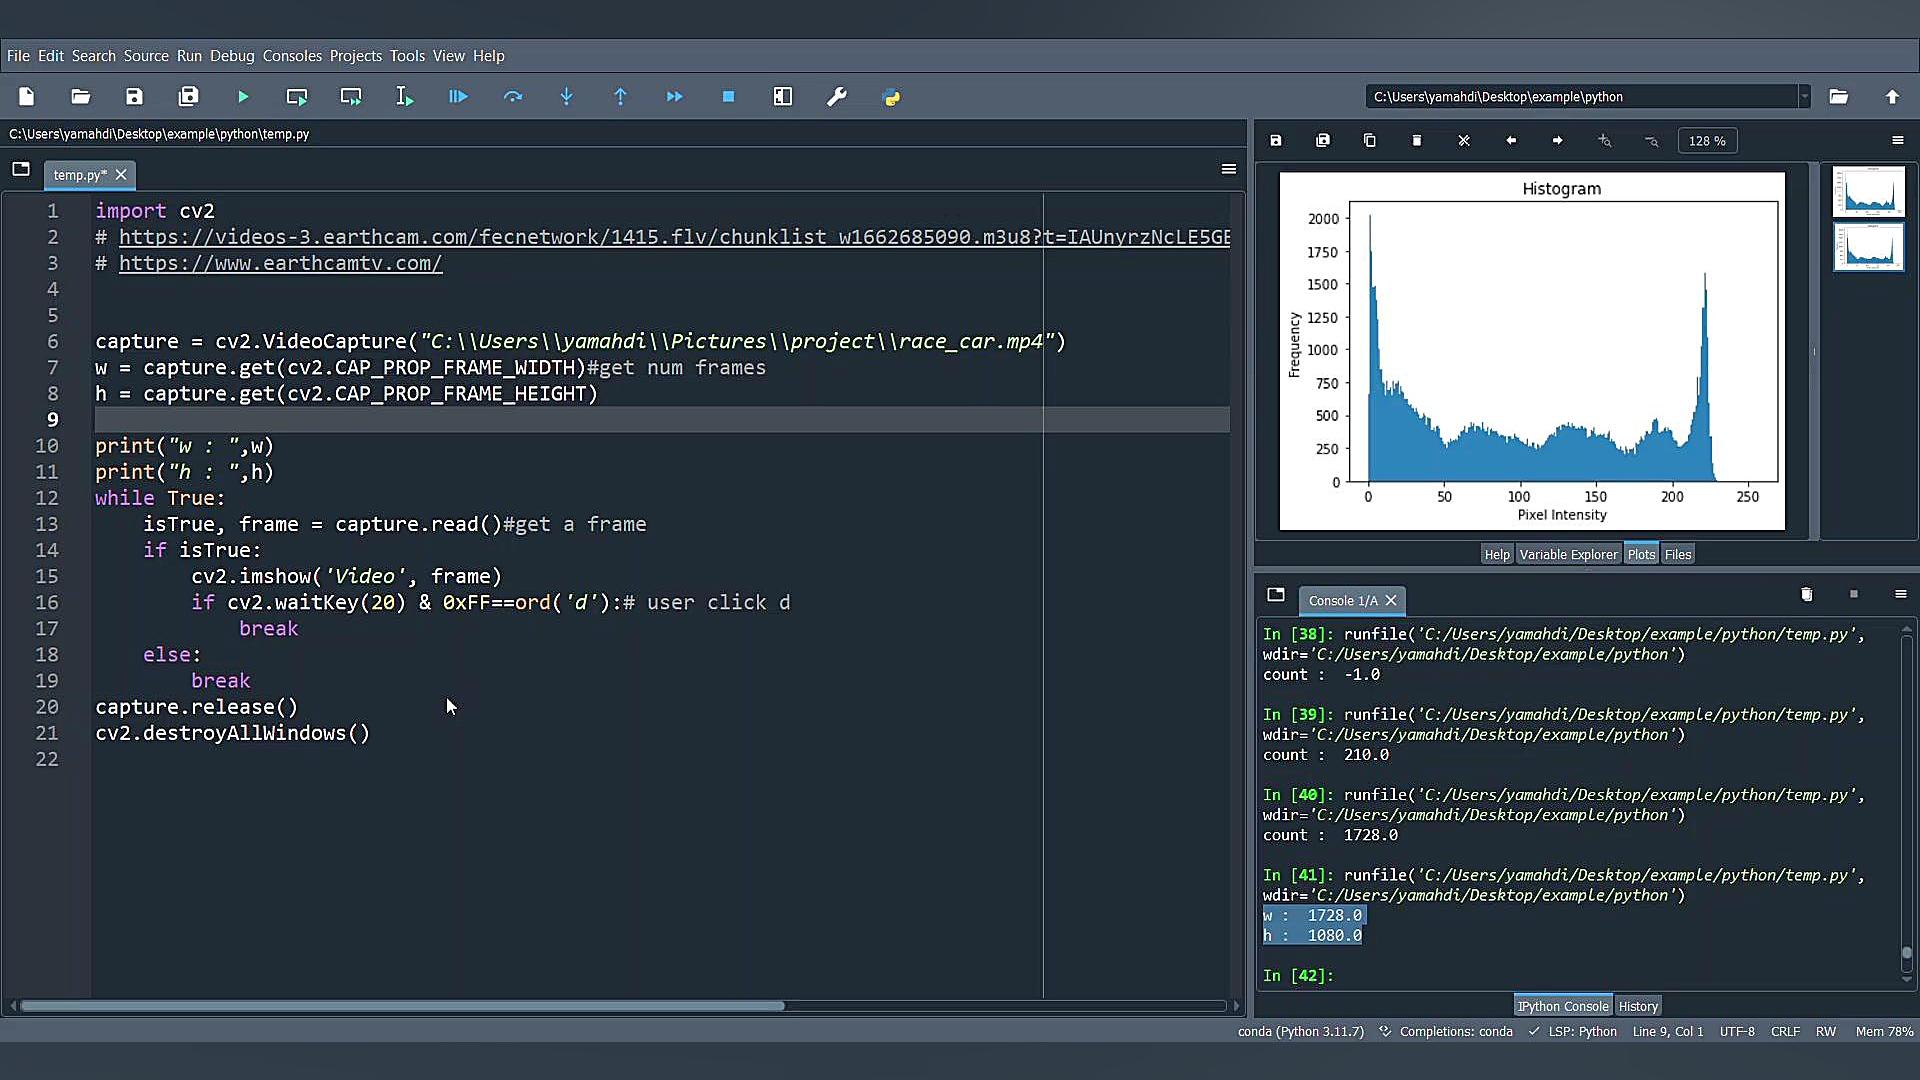The height and width of the screenshot is (1080, 1920).
Task: Open the View menu
Action: pyautogui.click(x=449, y=56)
